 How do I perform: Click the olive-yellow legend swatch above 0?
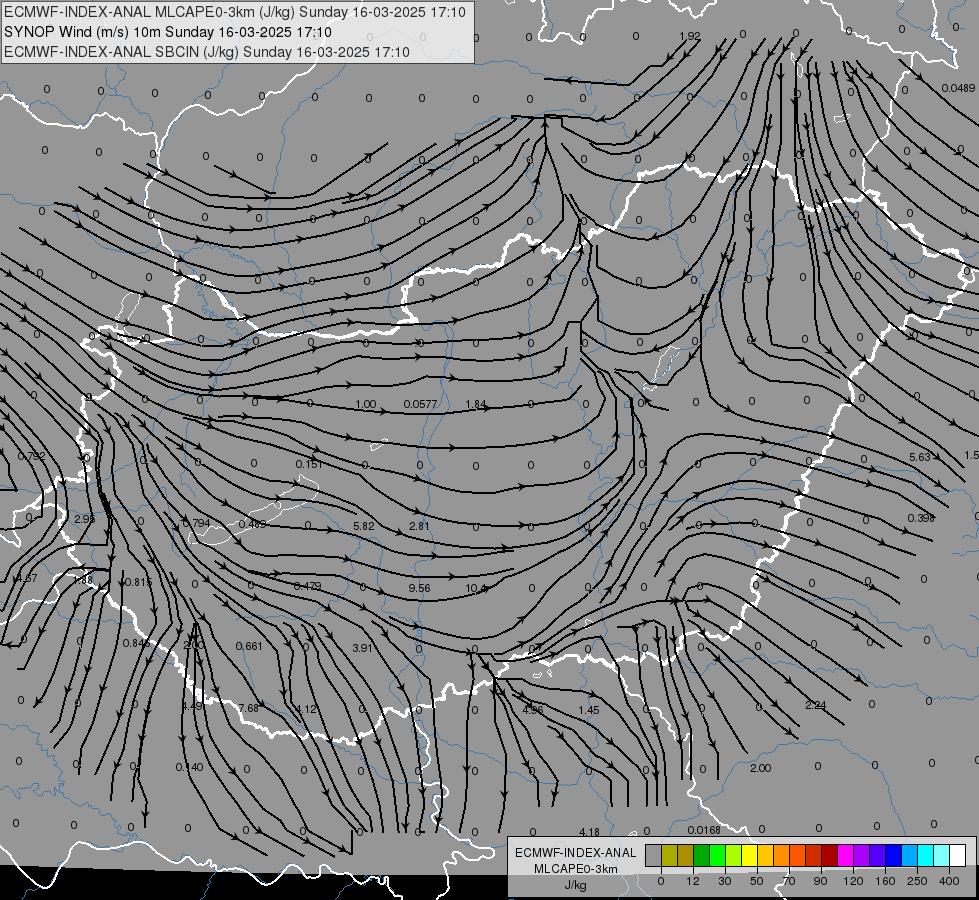[669, 856]
